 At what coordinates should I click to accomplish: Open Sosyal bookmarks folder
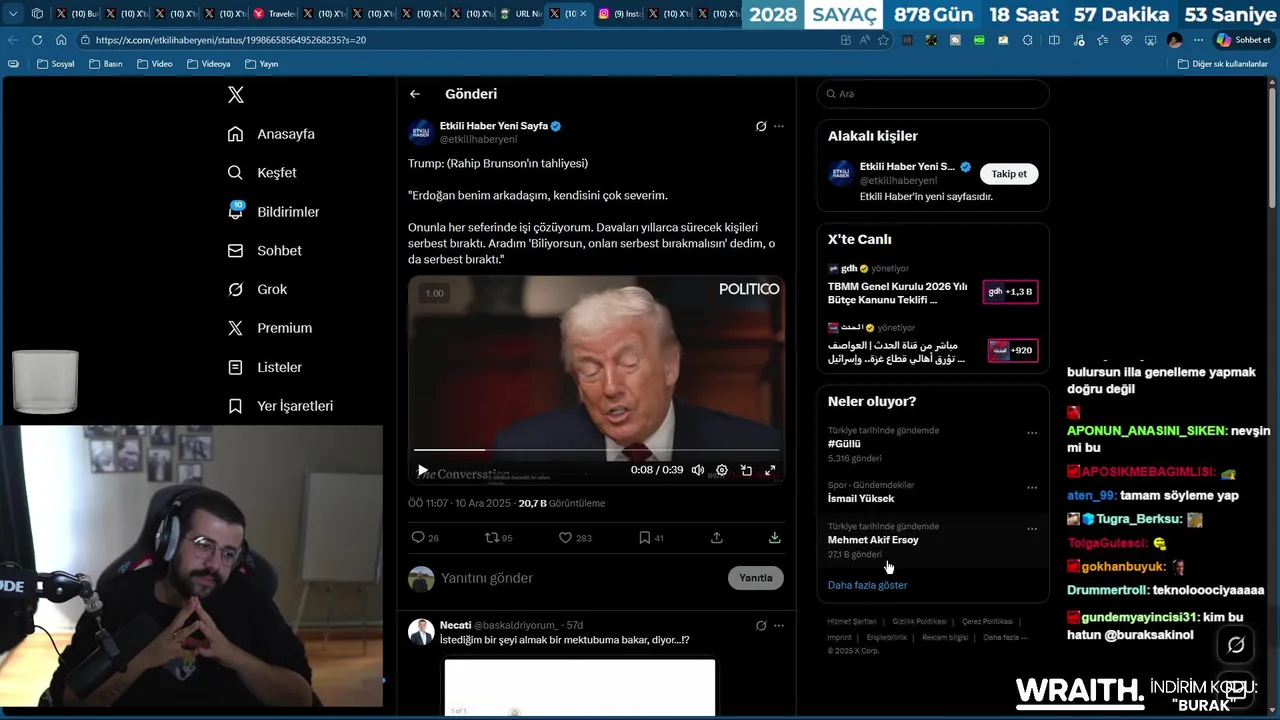point(56,64)
